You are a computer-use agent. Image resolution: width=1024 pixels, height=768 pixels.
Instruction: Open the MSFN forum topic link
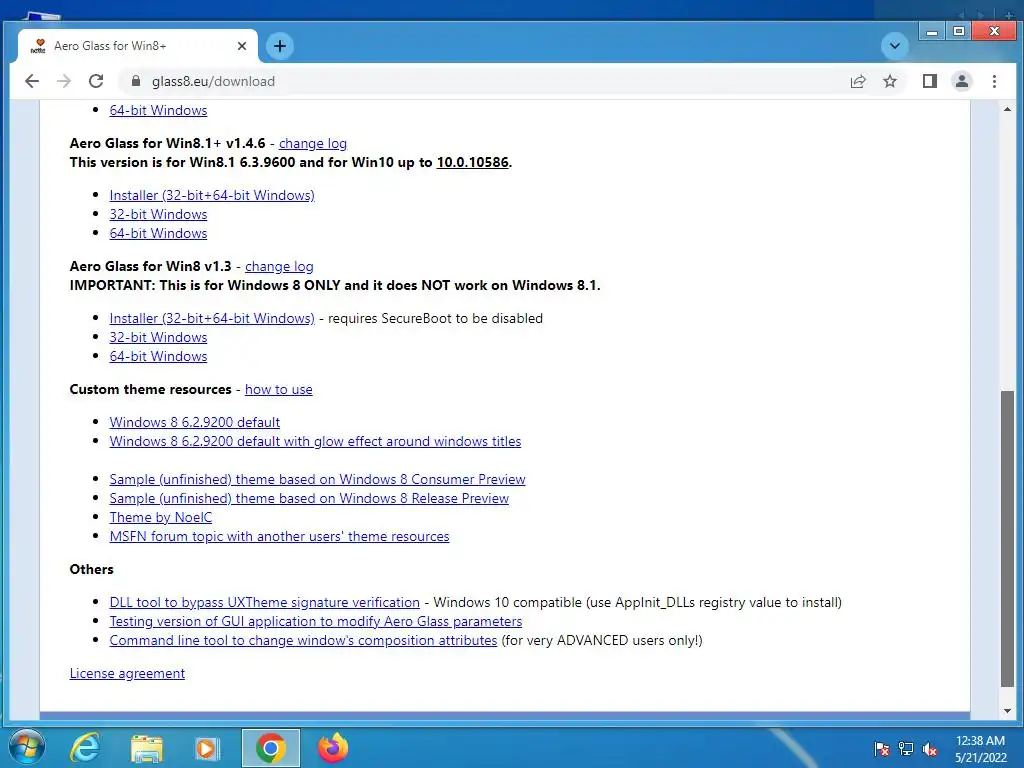280,536
